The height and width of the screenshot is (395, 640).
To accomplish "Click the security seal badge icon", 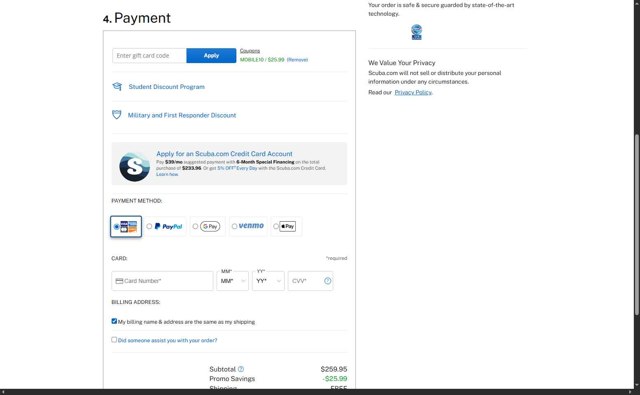I will click(416, 32).
